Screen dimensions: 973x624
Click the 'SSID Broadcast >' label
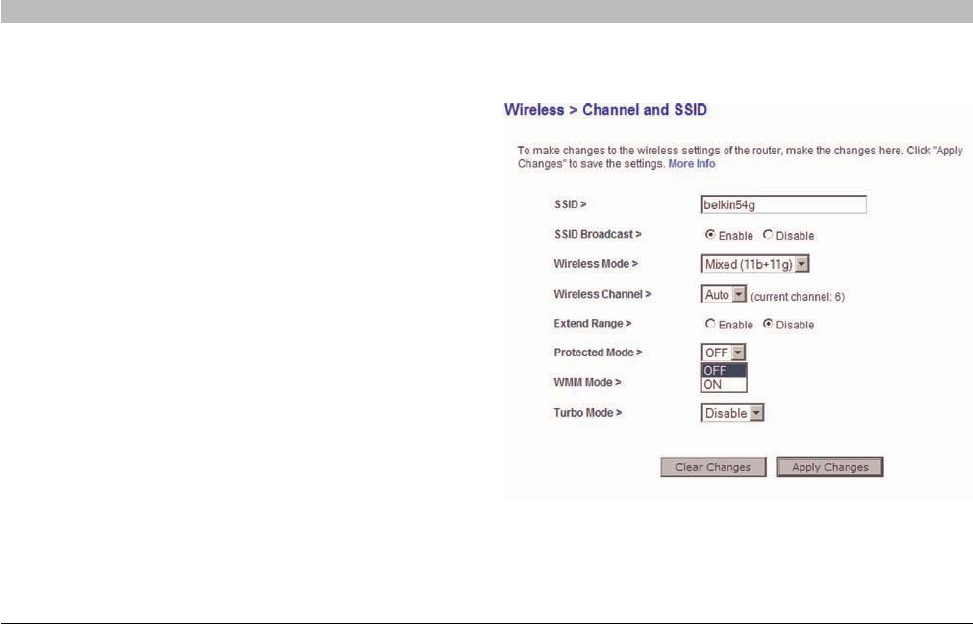[x=598, y=234]
